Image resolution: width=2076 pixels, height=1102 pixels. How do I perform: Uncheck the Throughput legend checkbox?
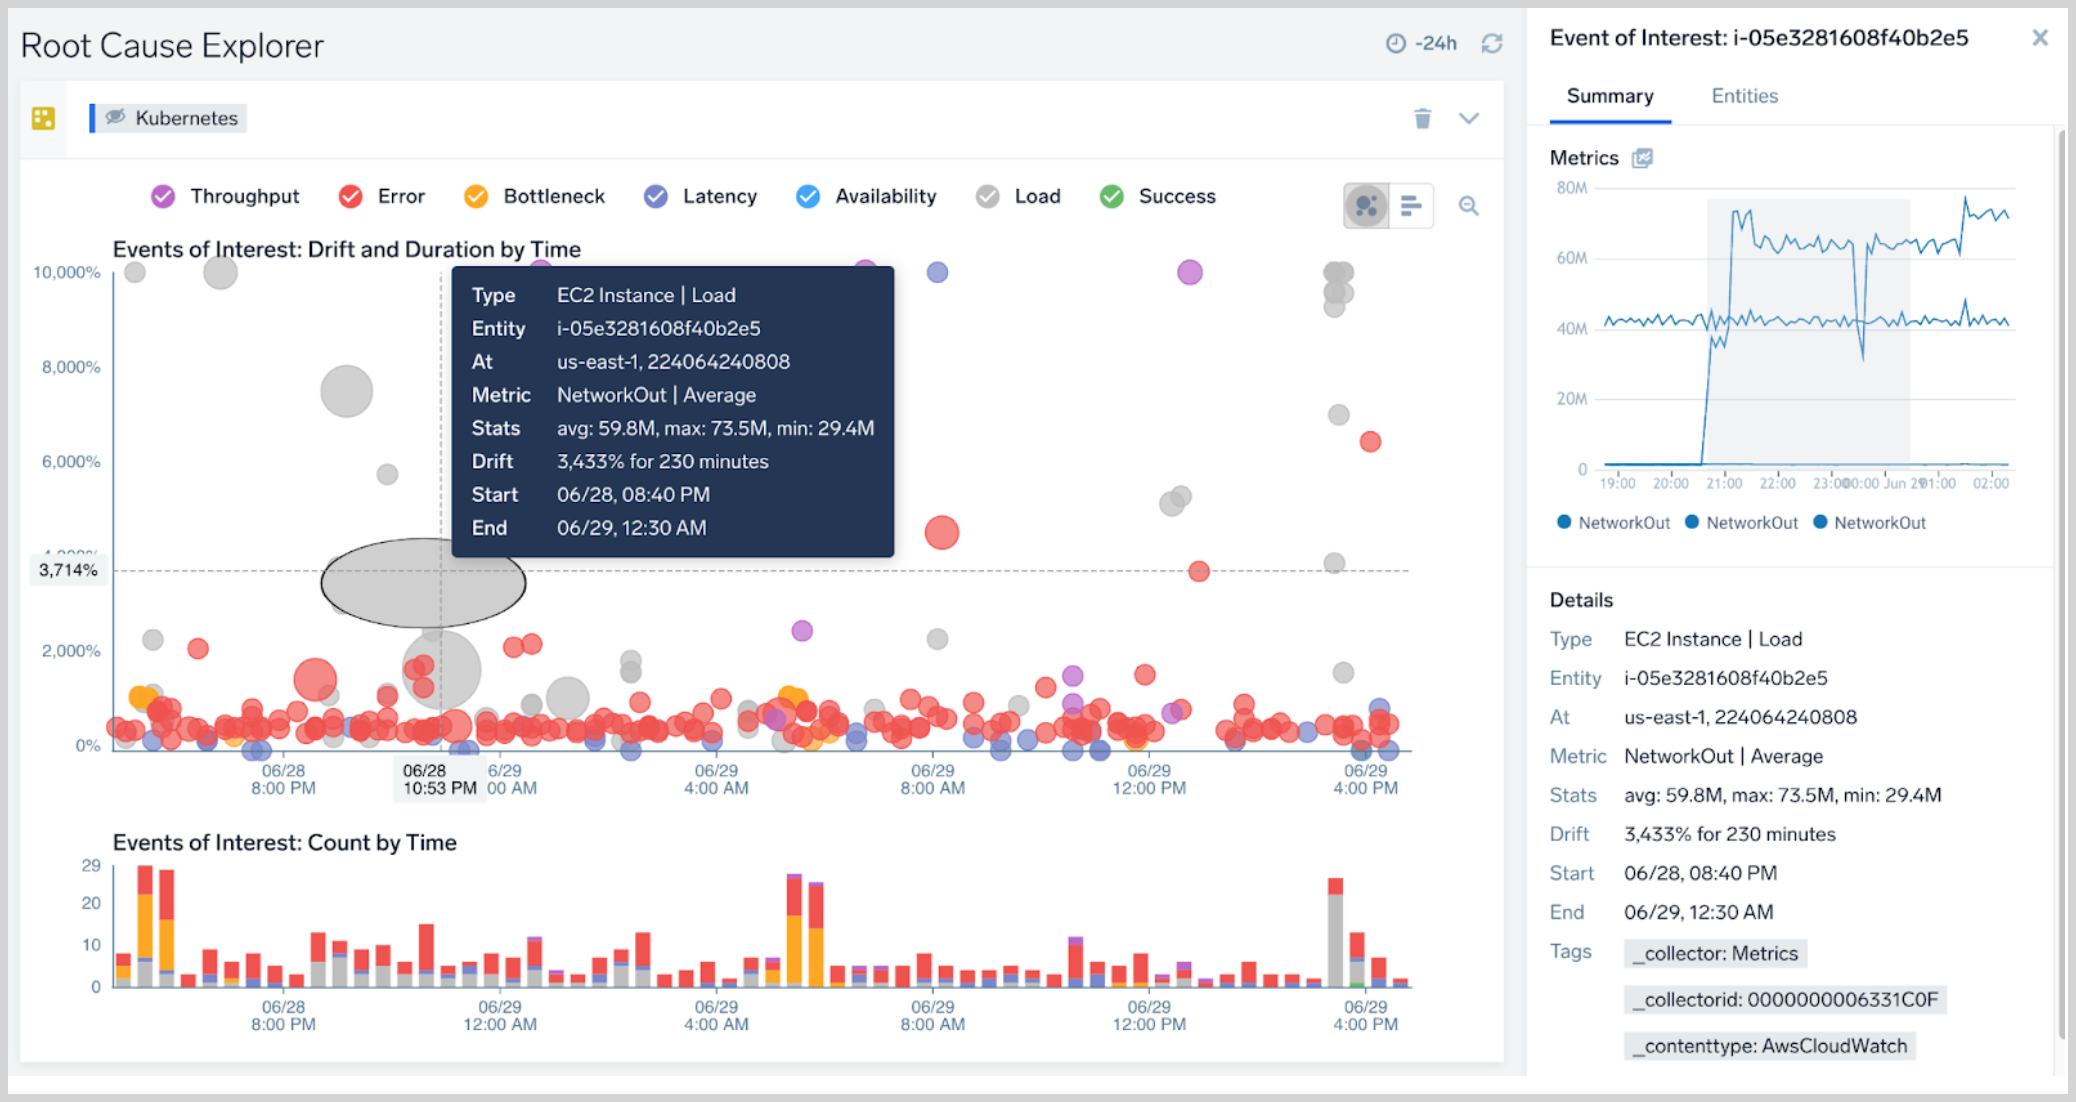[x=163, y=196]
